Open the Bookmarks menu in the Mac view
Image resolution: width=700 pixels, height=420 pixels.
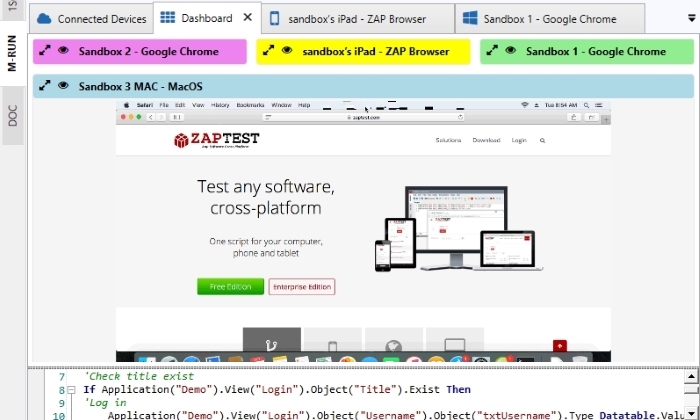pyautogui.click(x=250, y=105)
